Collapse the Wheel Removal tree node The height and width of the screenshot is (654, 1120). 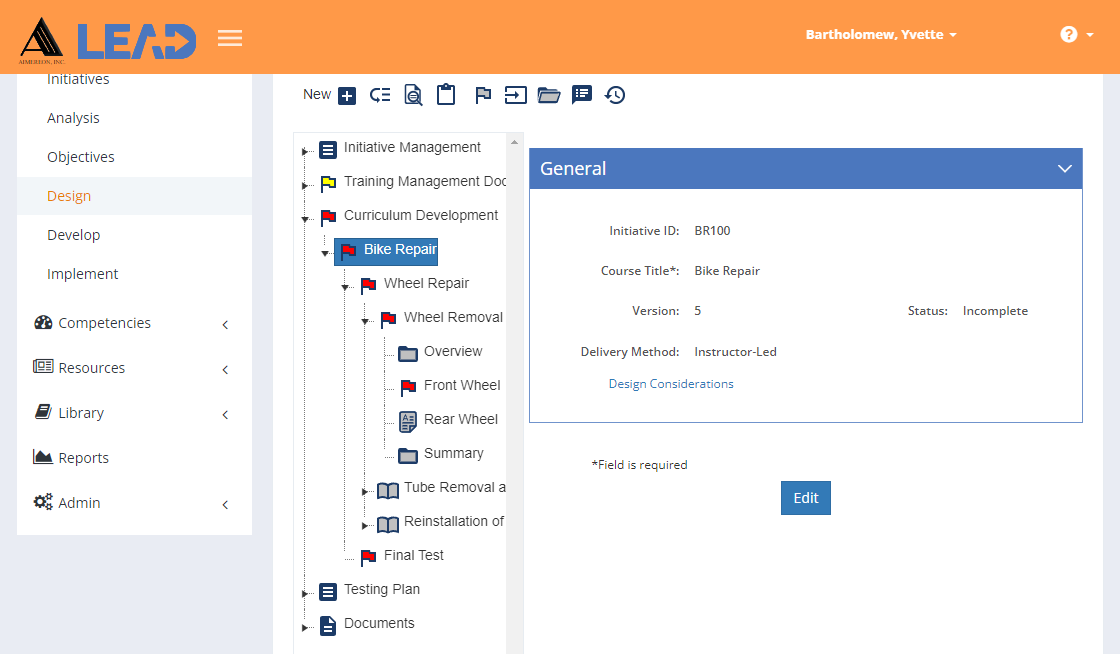coord(364,321)
